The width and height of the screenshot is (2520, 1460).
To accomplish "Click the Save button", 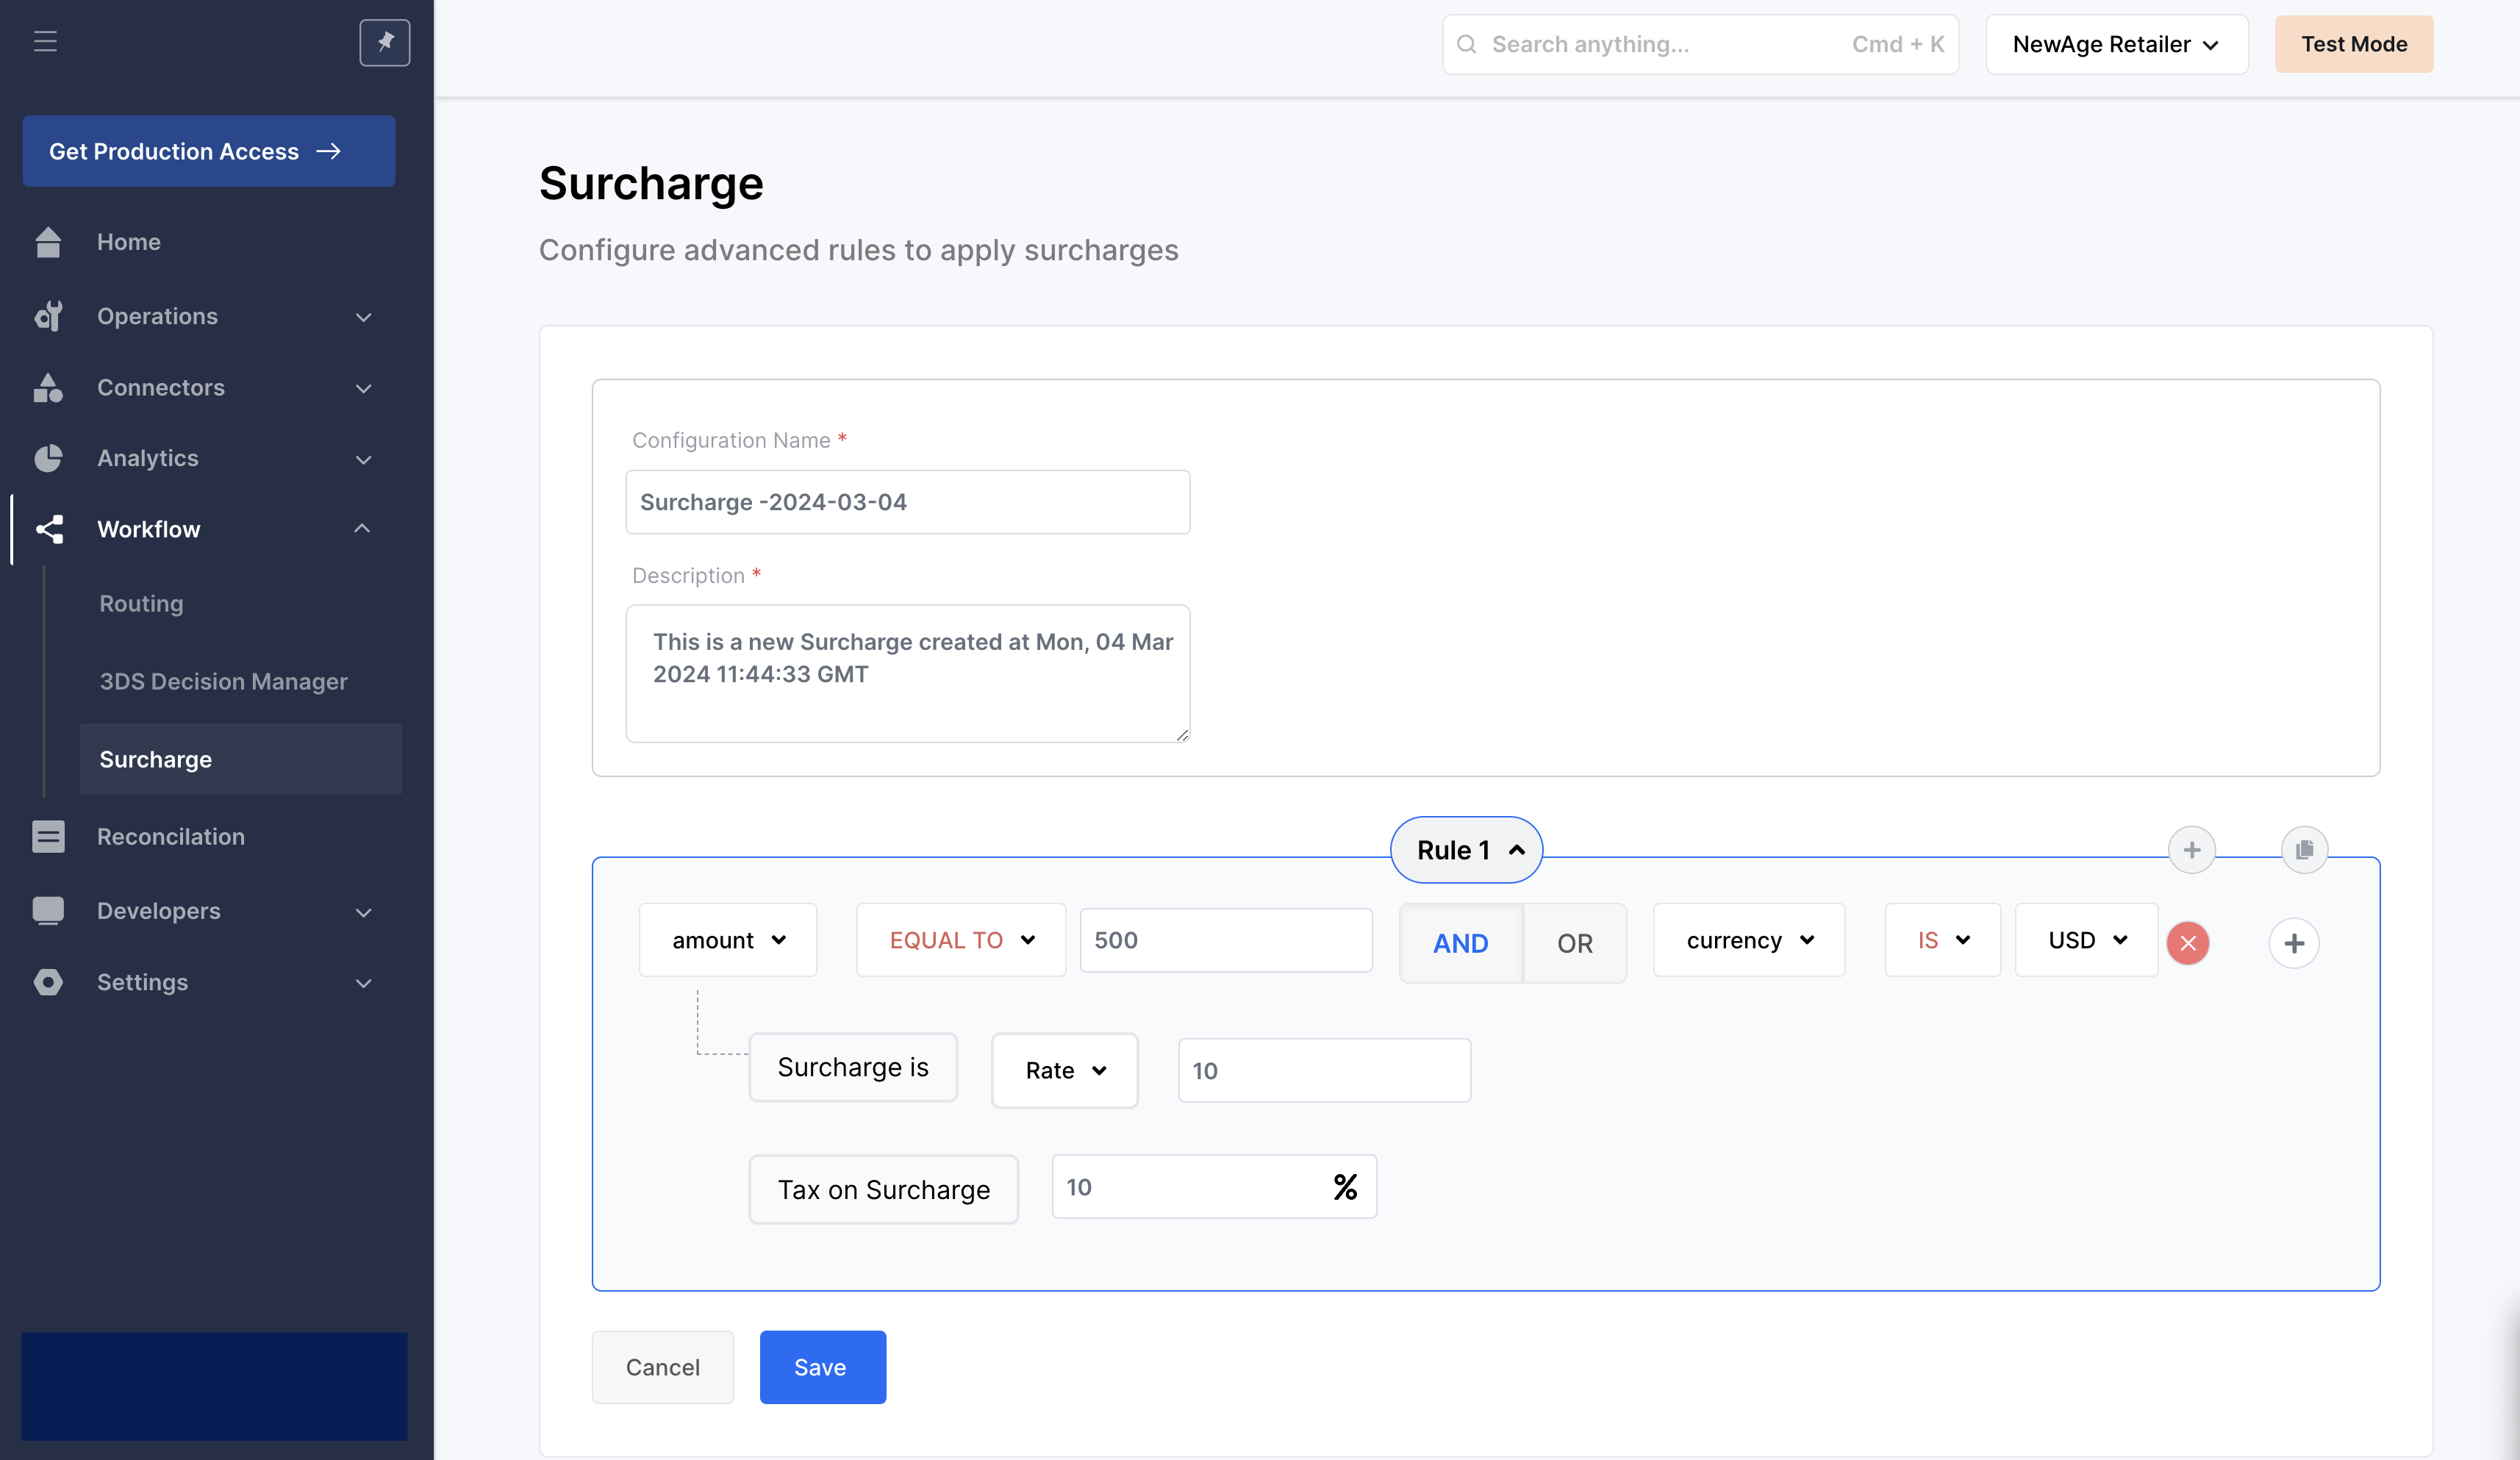I will pos(821,1367).
